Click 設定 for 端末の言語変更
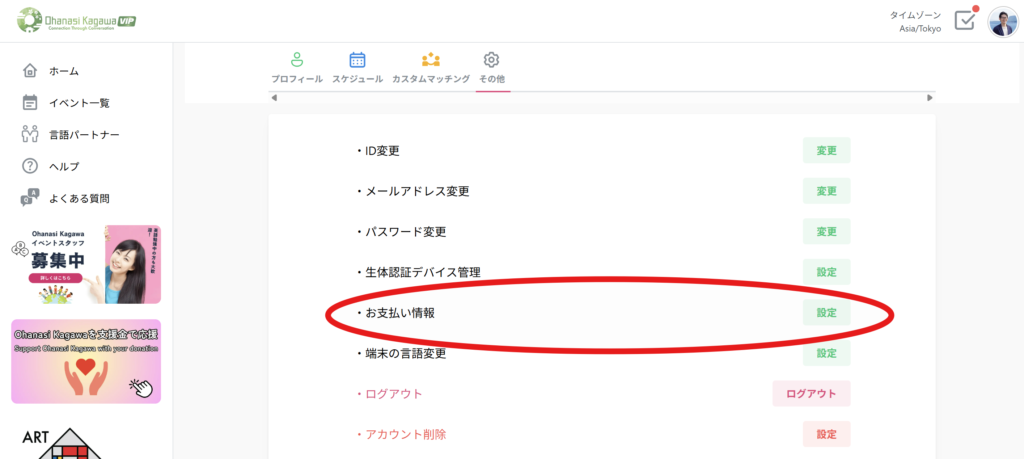The image size is (1024, 459). 826,353
